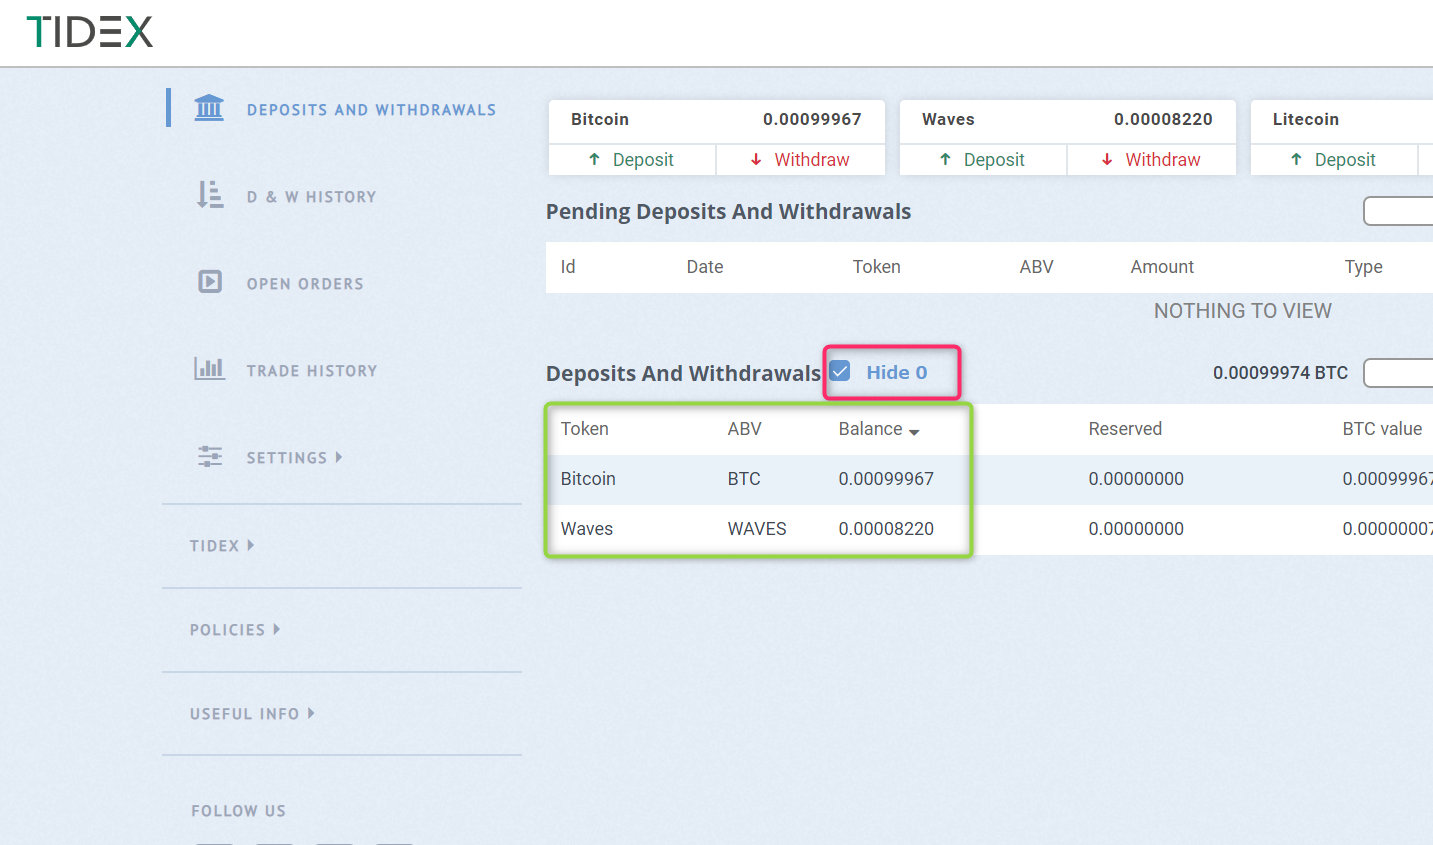Click the D & W History sort icon
1433x845 pixels.
click(x=209, y=195)
